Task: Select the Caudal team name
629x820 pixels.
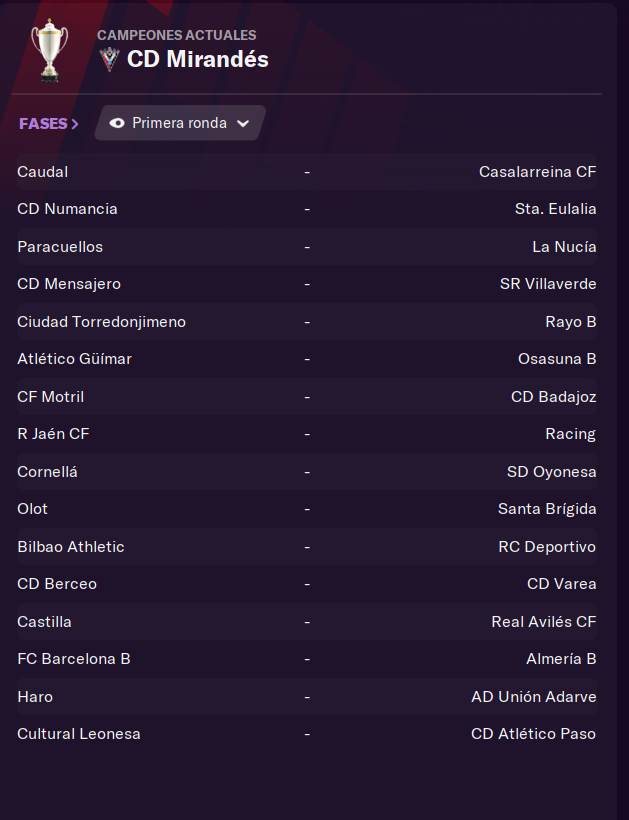Action: (42, 172)
